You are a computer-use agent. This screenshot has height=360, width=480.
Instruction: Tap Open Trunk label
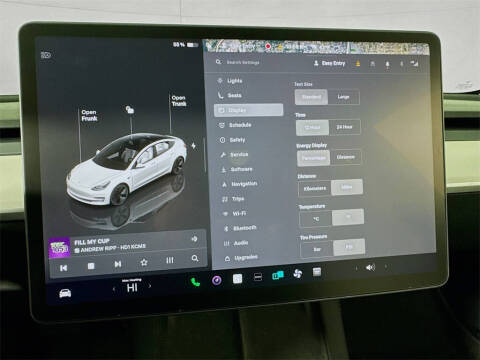179,101
